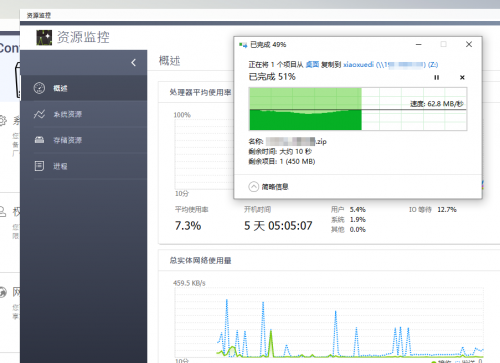Click the 已完成 51% status text
Viewport: 500px width, 363px height.
[272, 77]
